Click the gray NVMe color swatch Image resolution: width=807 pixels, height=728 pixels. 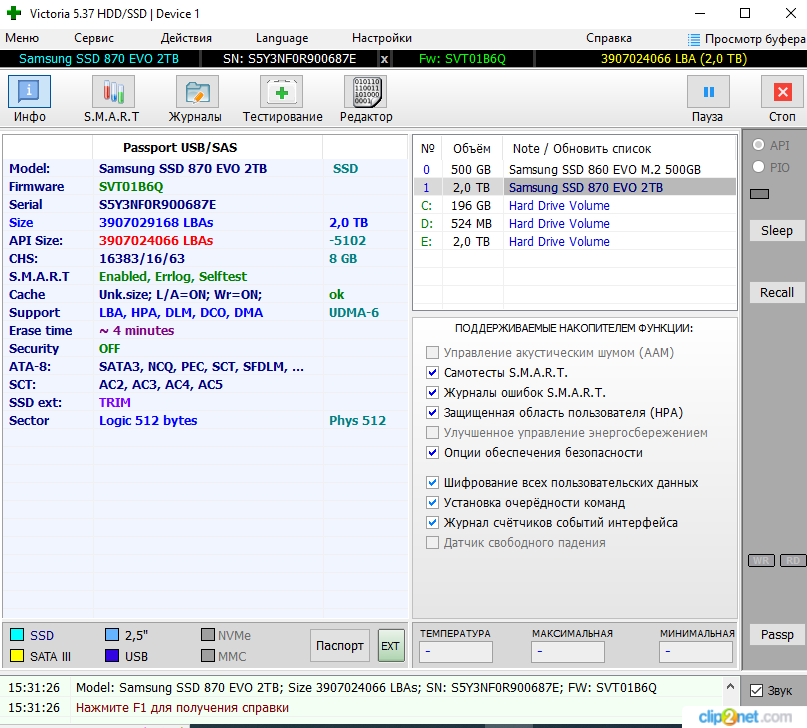(x=208, y=635)
